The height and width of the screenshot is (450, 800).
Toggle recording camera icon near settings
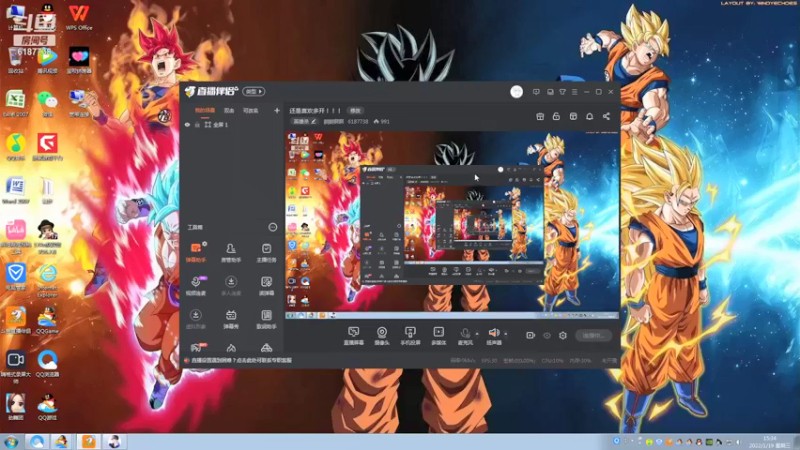[530, 335]
